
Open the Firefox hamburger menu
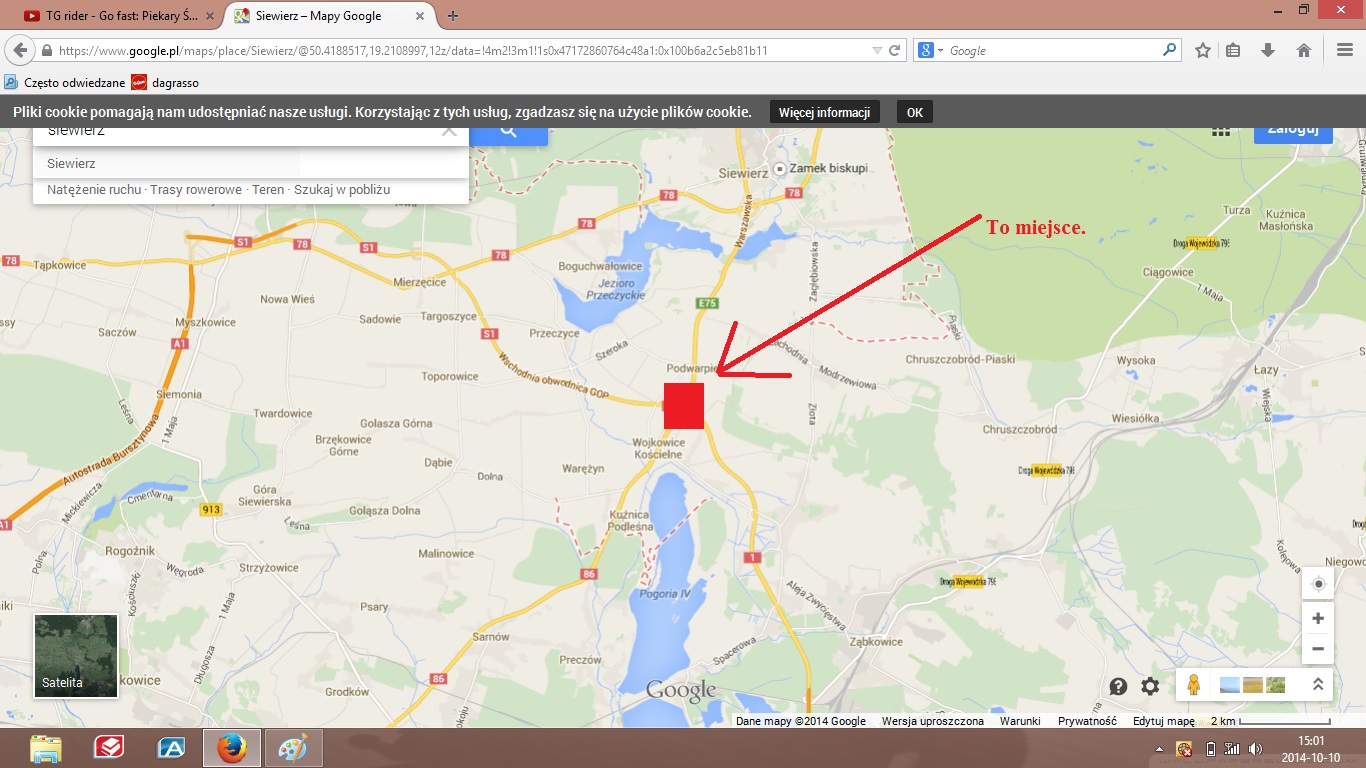pyautogui.click(x=1344, y=50)
